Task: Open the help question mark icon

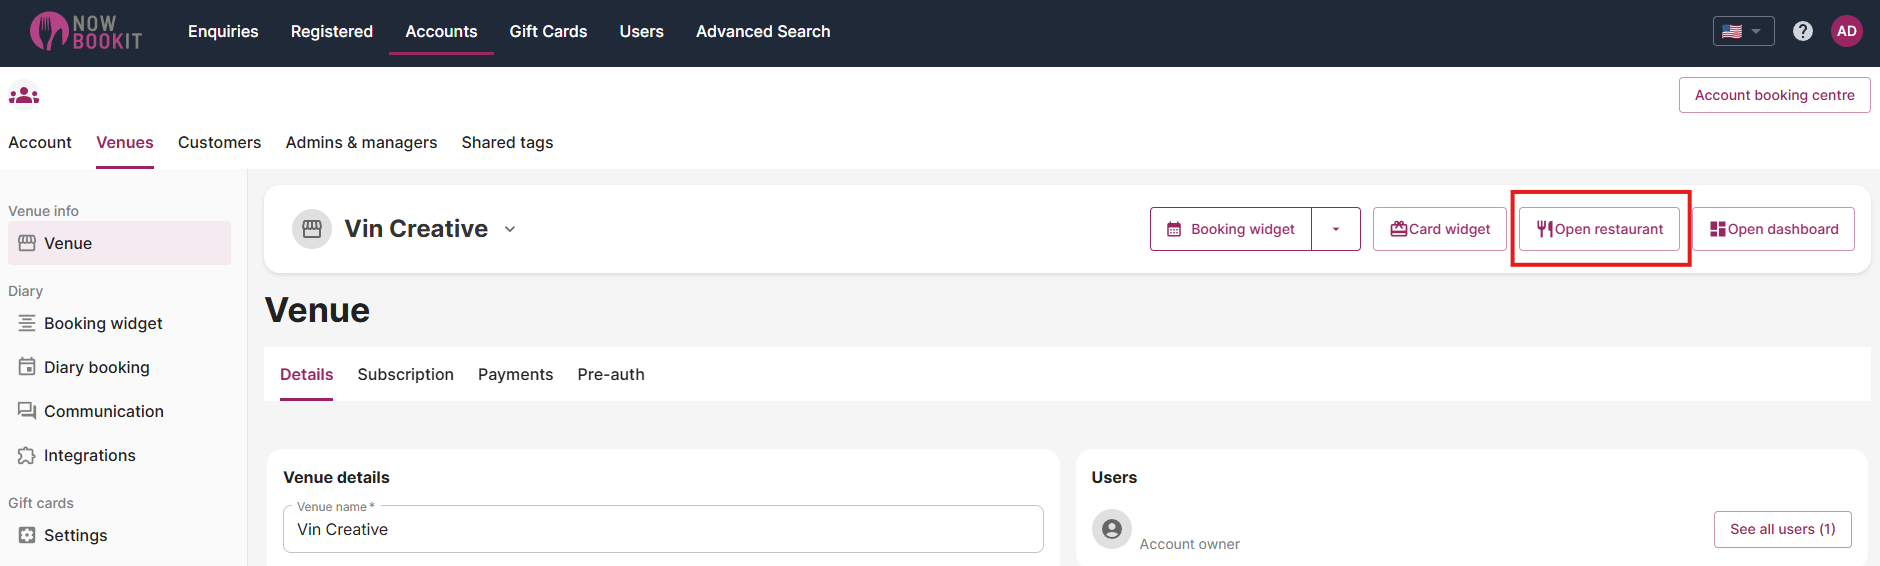Action: 1802,31
